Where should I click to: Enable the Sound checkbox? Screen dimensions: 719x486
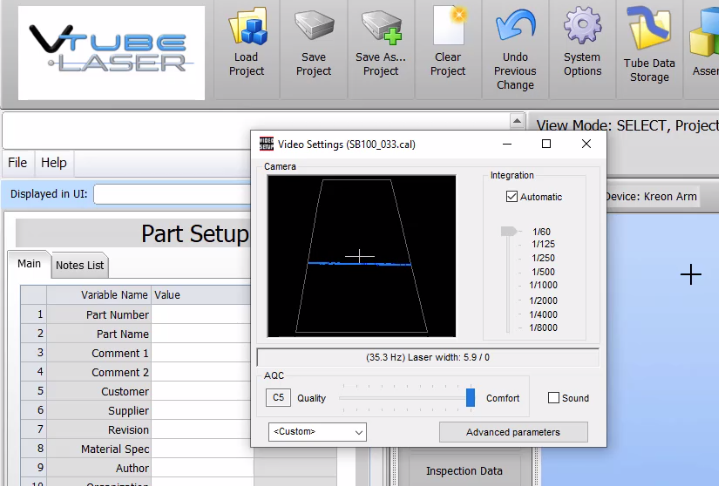(554, 398)
